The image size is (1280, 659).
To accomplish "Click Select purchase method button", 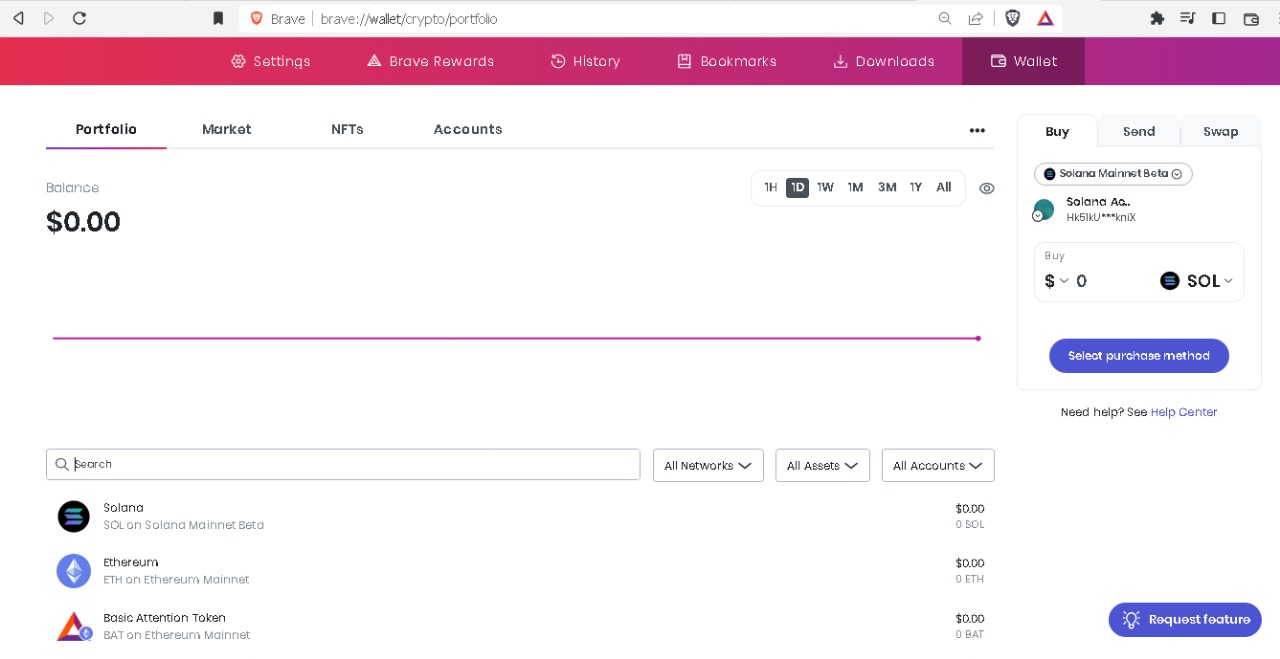I will (x=1139, y=356).
